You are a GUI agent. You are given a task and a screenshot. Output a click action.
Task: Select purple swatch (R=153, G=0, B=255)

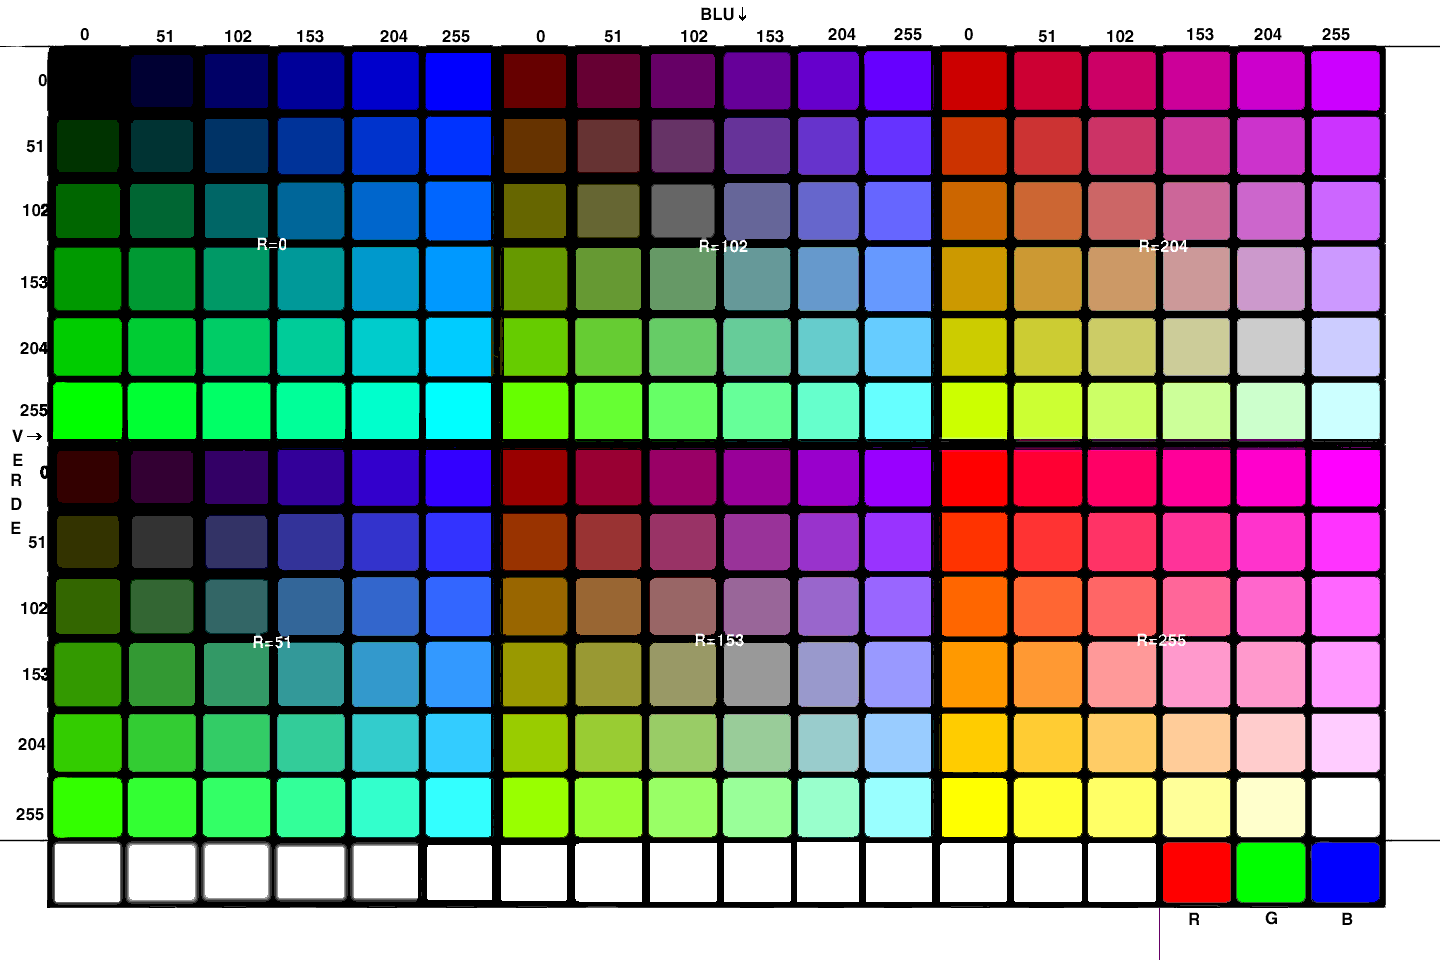pyautogui.click(x=898, y=477)
